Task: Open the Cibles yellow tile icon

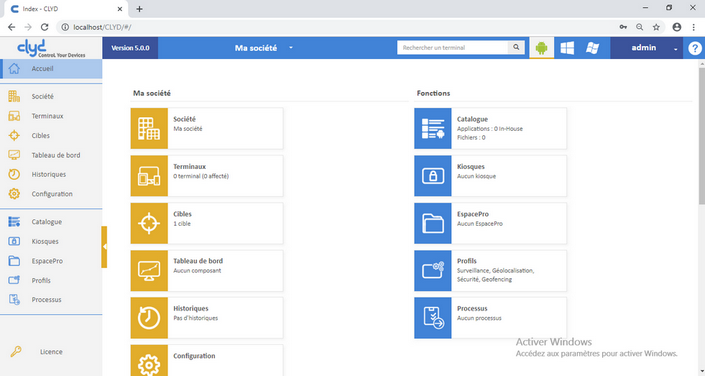Action: coord(149,223)
